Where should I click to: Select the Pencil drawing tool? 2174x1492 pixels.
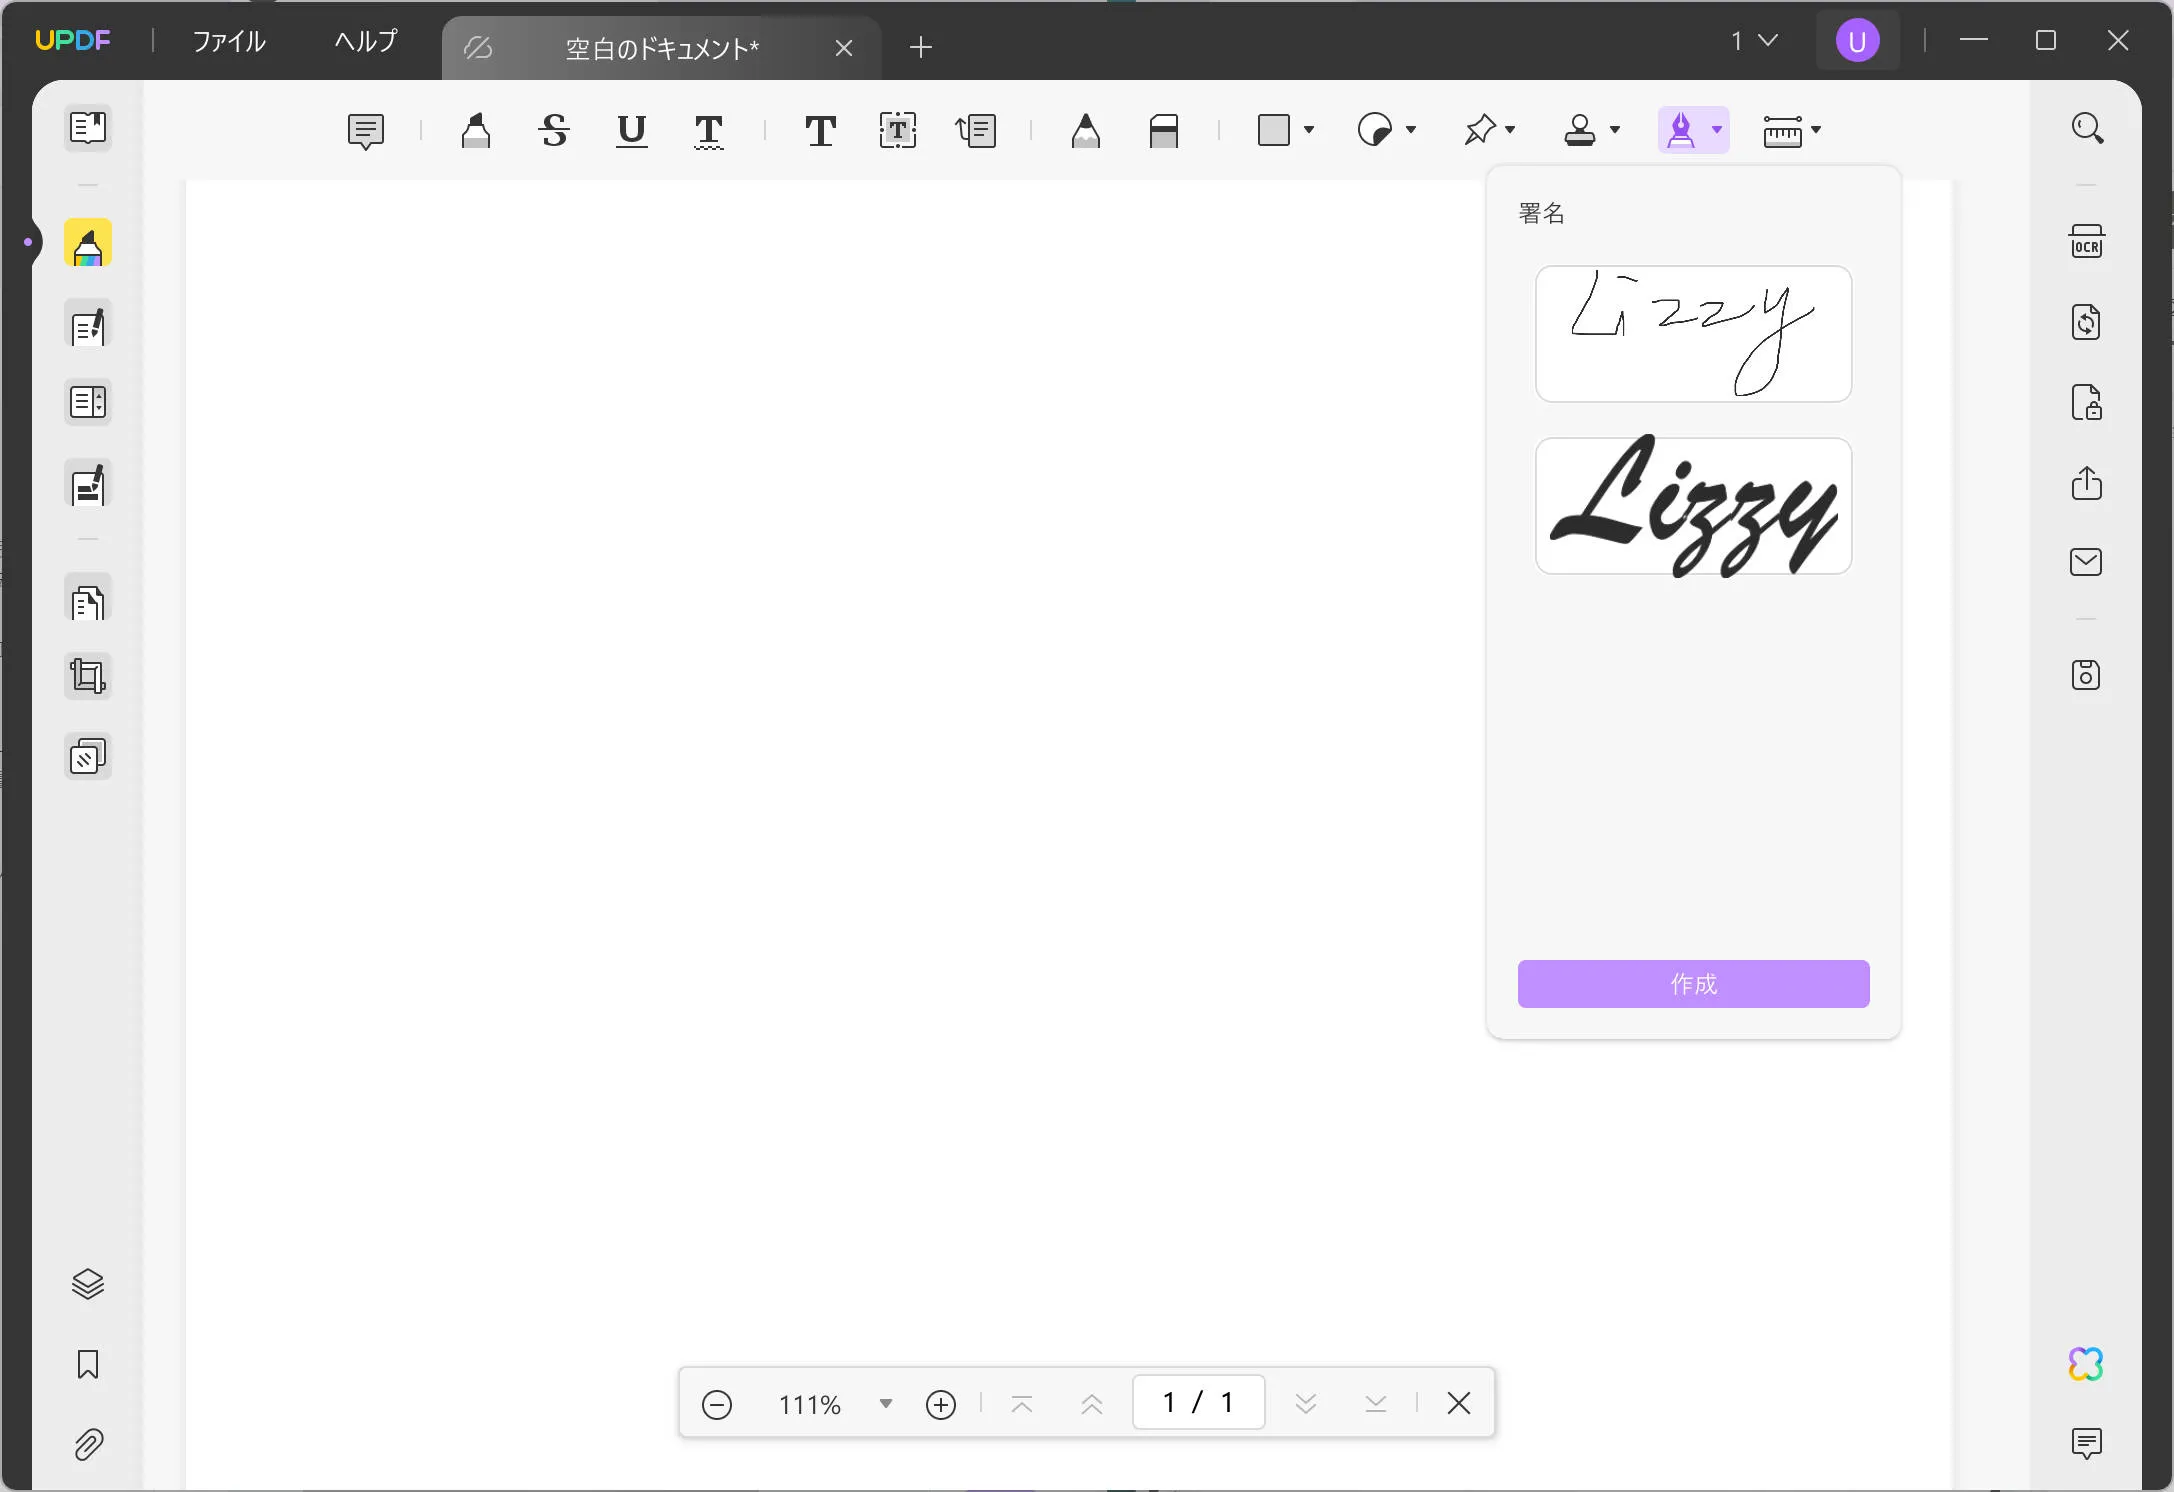(x=1086, y=131)
